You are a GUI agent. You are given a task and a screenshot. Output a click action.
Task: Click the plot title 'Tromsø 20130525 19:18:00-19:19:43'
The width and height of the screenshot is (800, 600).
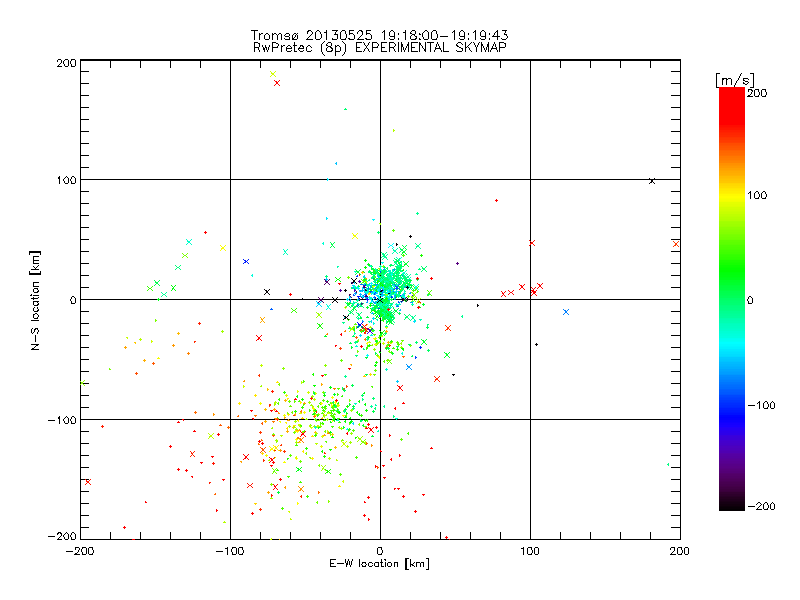[x=380, y=35]
